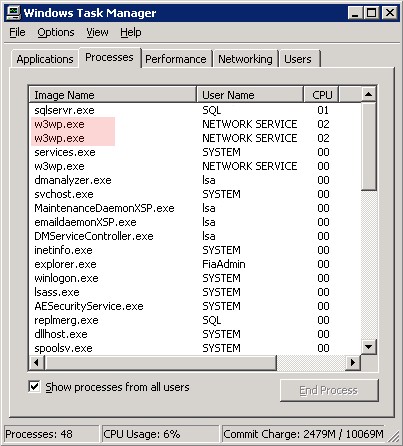This screenshot has width=403, height=446.
Task: Click the End Process button
Action: (x=329, y=390)
